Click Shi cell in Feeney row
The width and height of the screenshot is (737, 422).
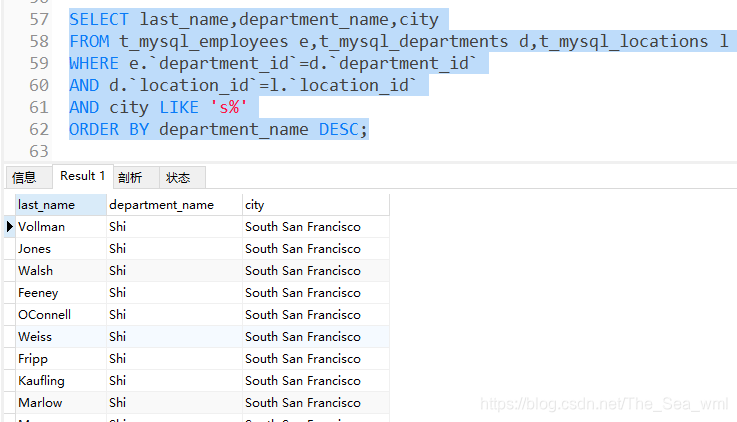[174, 293]
